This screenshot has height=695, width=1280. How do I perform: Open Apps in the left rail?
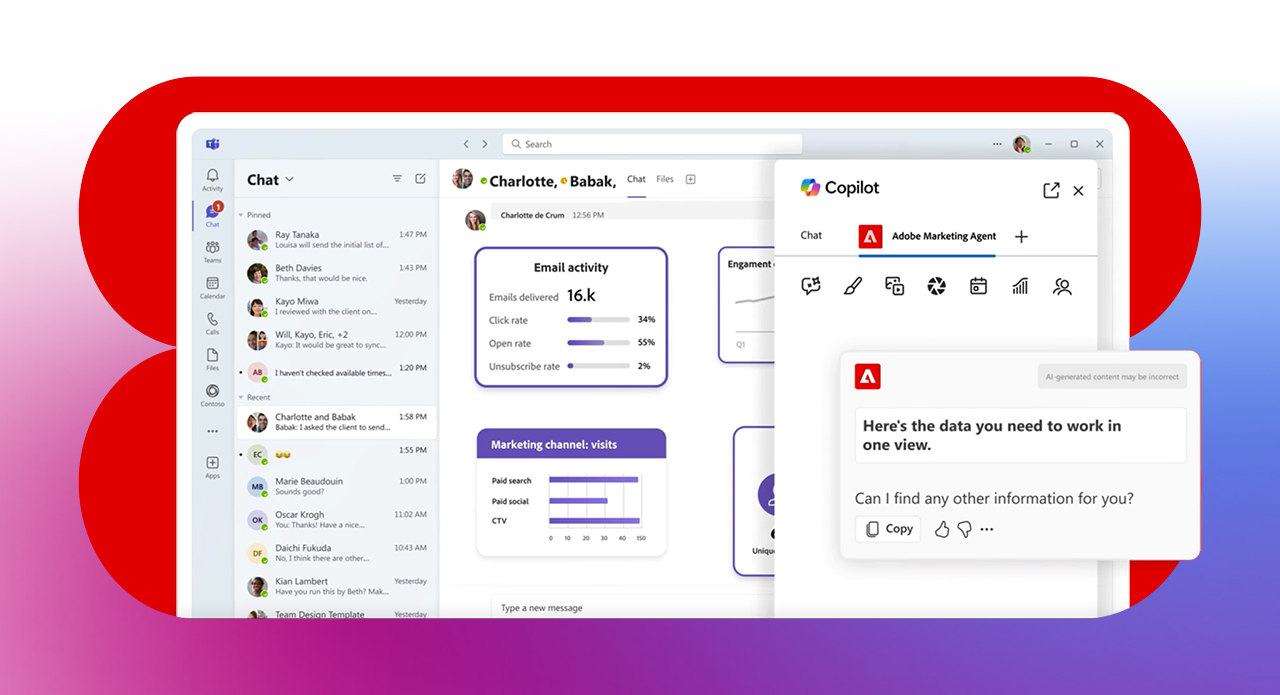pos(212,467)
